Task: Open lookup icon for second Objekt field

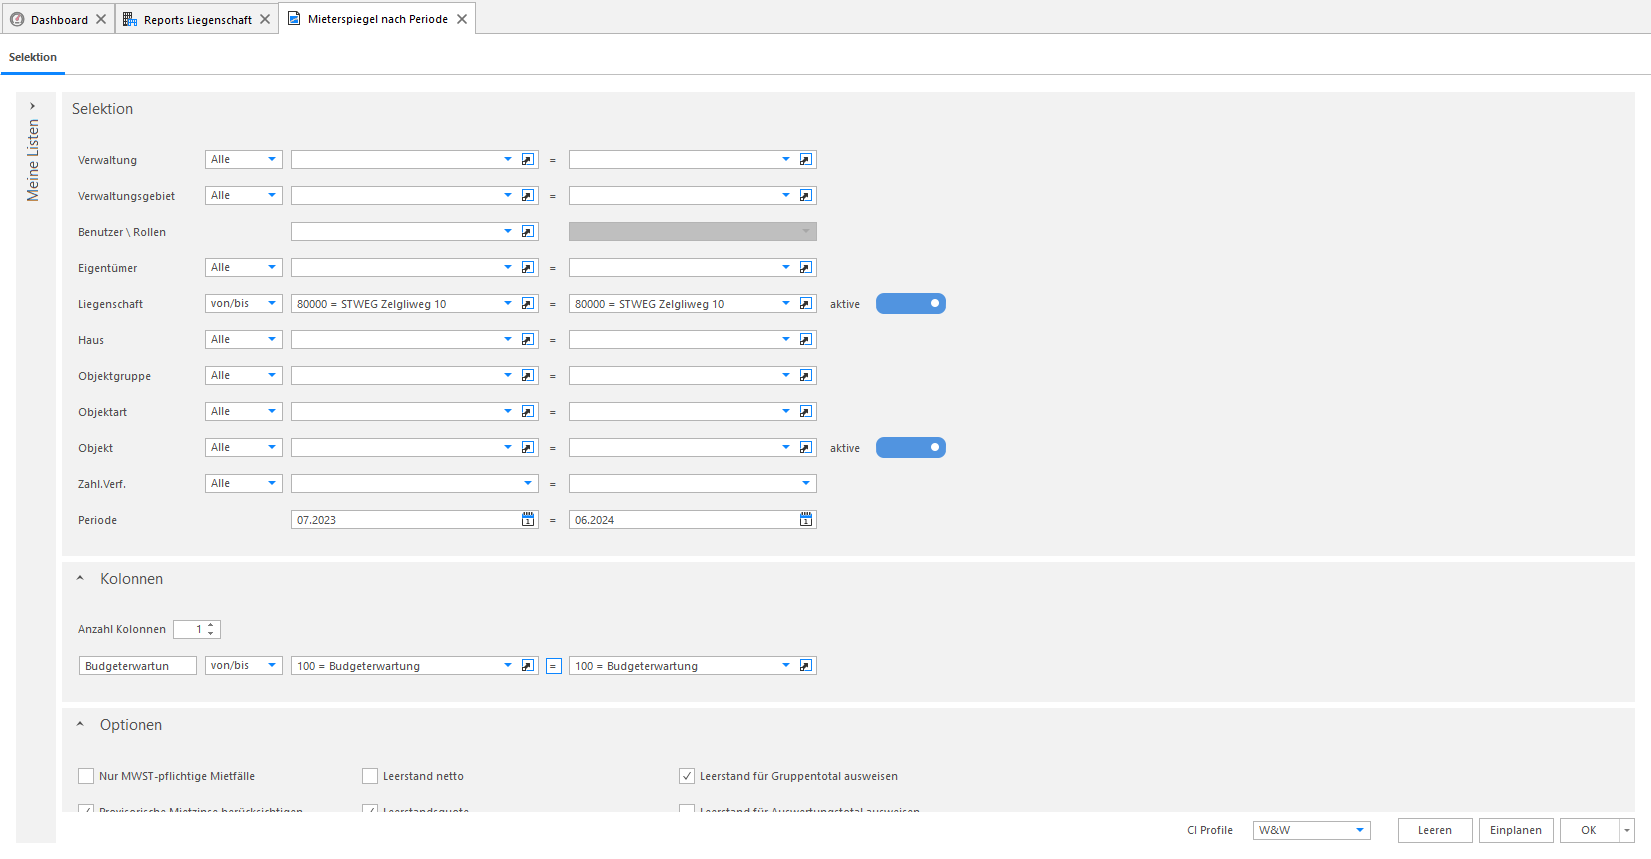Action: coord(806,448)
